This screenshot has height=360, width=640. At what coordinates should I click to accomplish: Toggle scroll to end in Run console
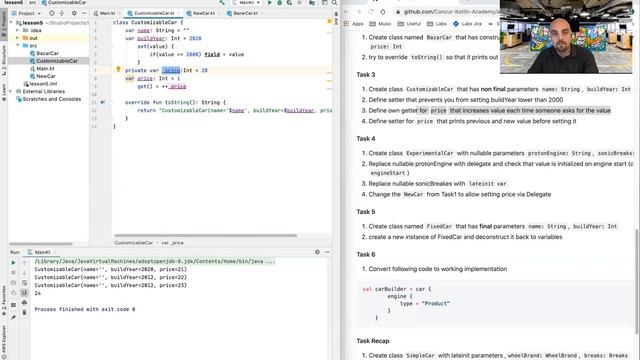coord(24,293)
